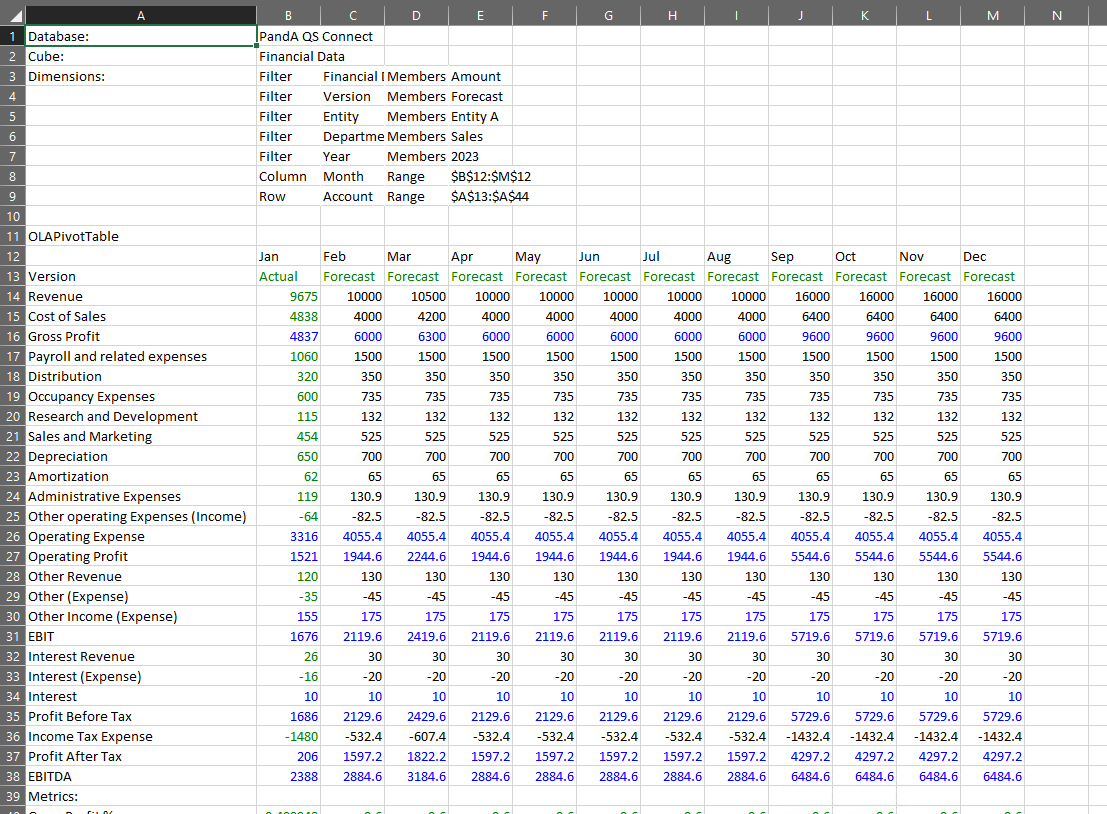Viewport: 1107px width, 814px height.
Task: Select the green 'Actual' version cell
Action: tap(279, 276)
